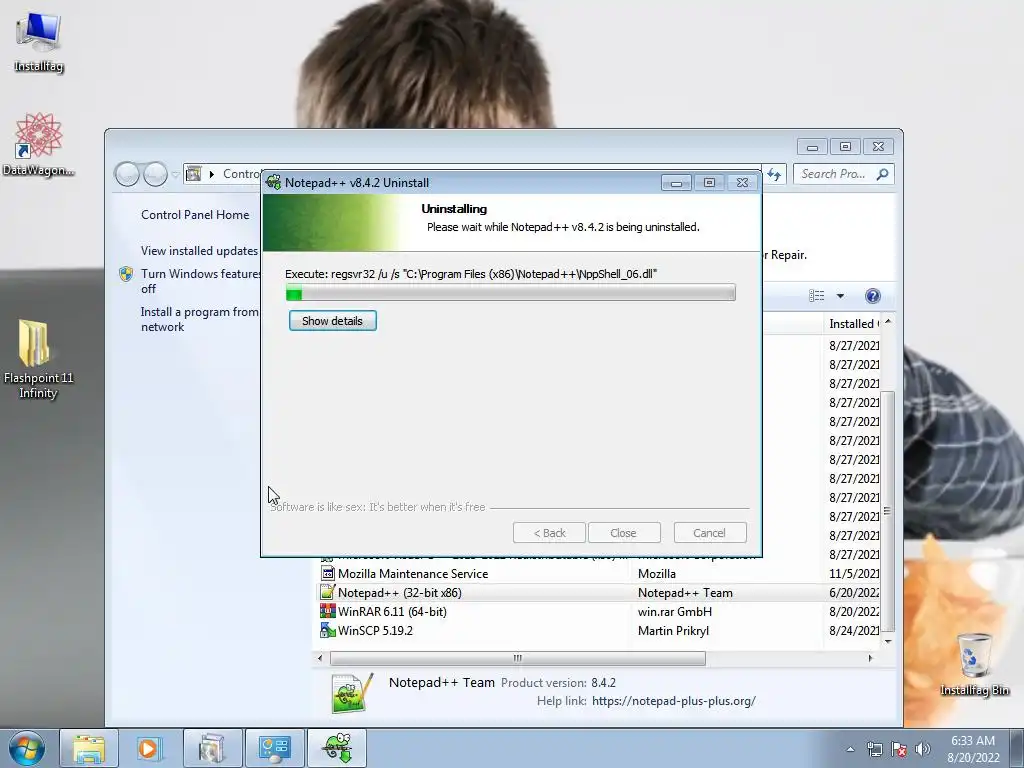
Task: Click the disabled Back button
Action: coord(549,533)
